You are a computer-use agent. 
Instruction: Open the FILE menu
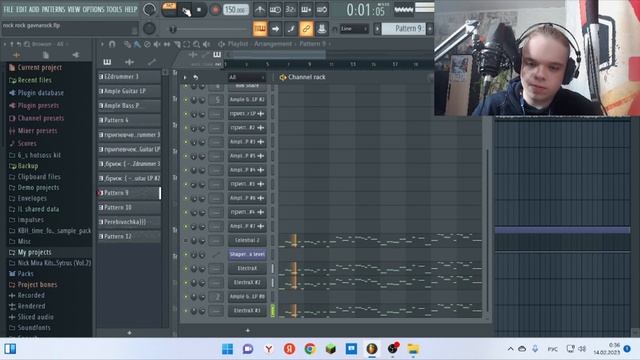[x=8, y=9]
